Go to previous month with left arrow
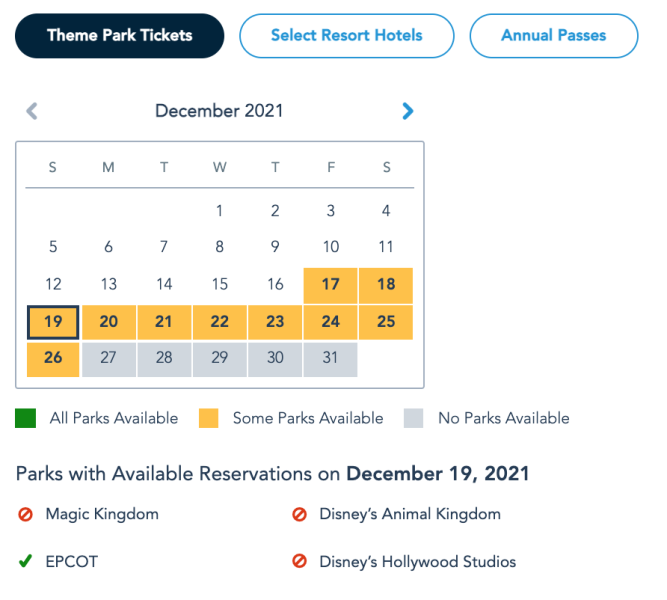This screenshot has height=600, width=667. tap(32, 111)
